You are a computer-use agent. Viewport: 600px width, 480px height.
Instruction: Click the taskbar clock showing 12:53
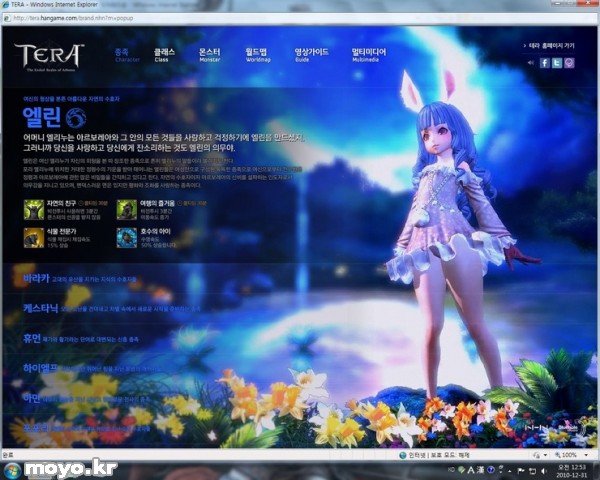pos(572,471)
